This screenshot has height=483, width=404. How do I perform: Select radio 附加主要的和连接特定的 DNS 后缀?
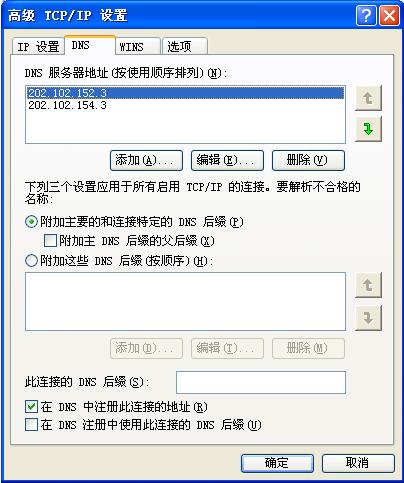click(31, 222)
